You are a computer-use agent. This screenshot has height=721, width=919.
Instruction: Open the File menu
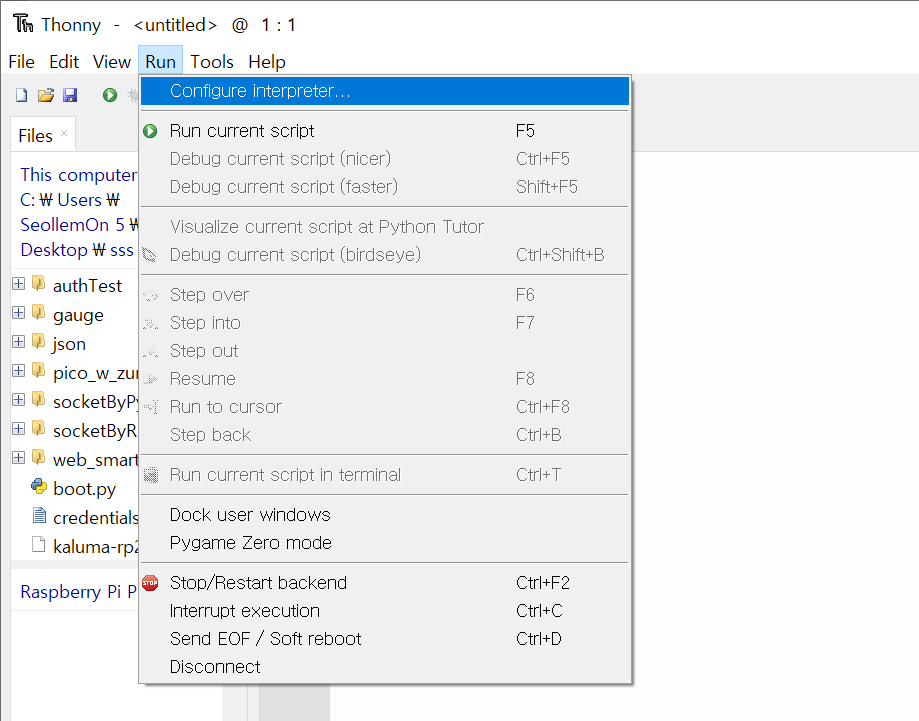(x=22, y=62)
